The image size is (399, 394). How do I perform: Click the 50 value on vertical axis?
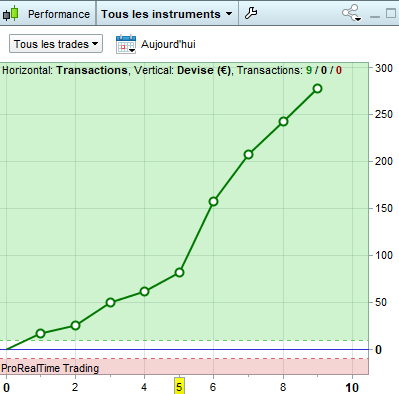381,302
